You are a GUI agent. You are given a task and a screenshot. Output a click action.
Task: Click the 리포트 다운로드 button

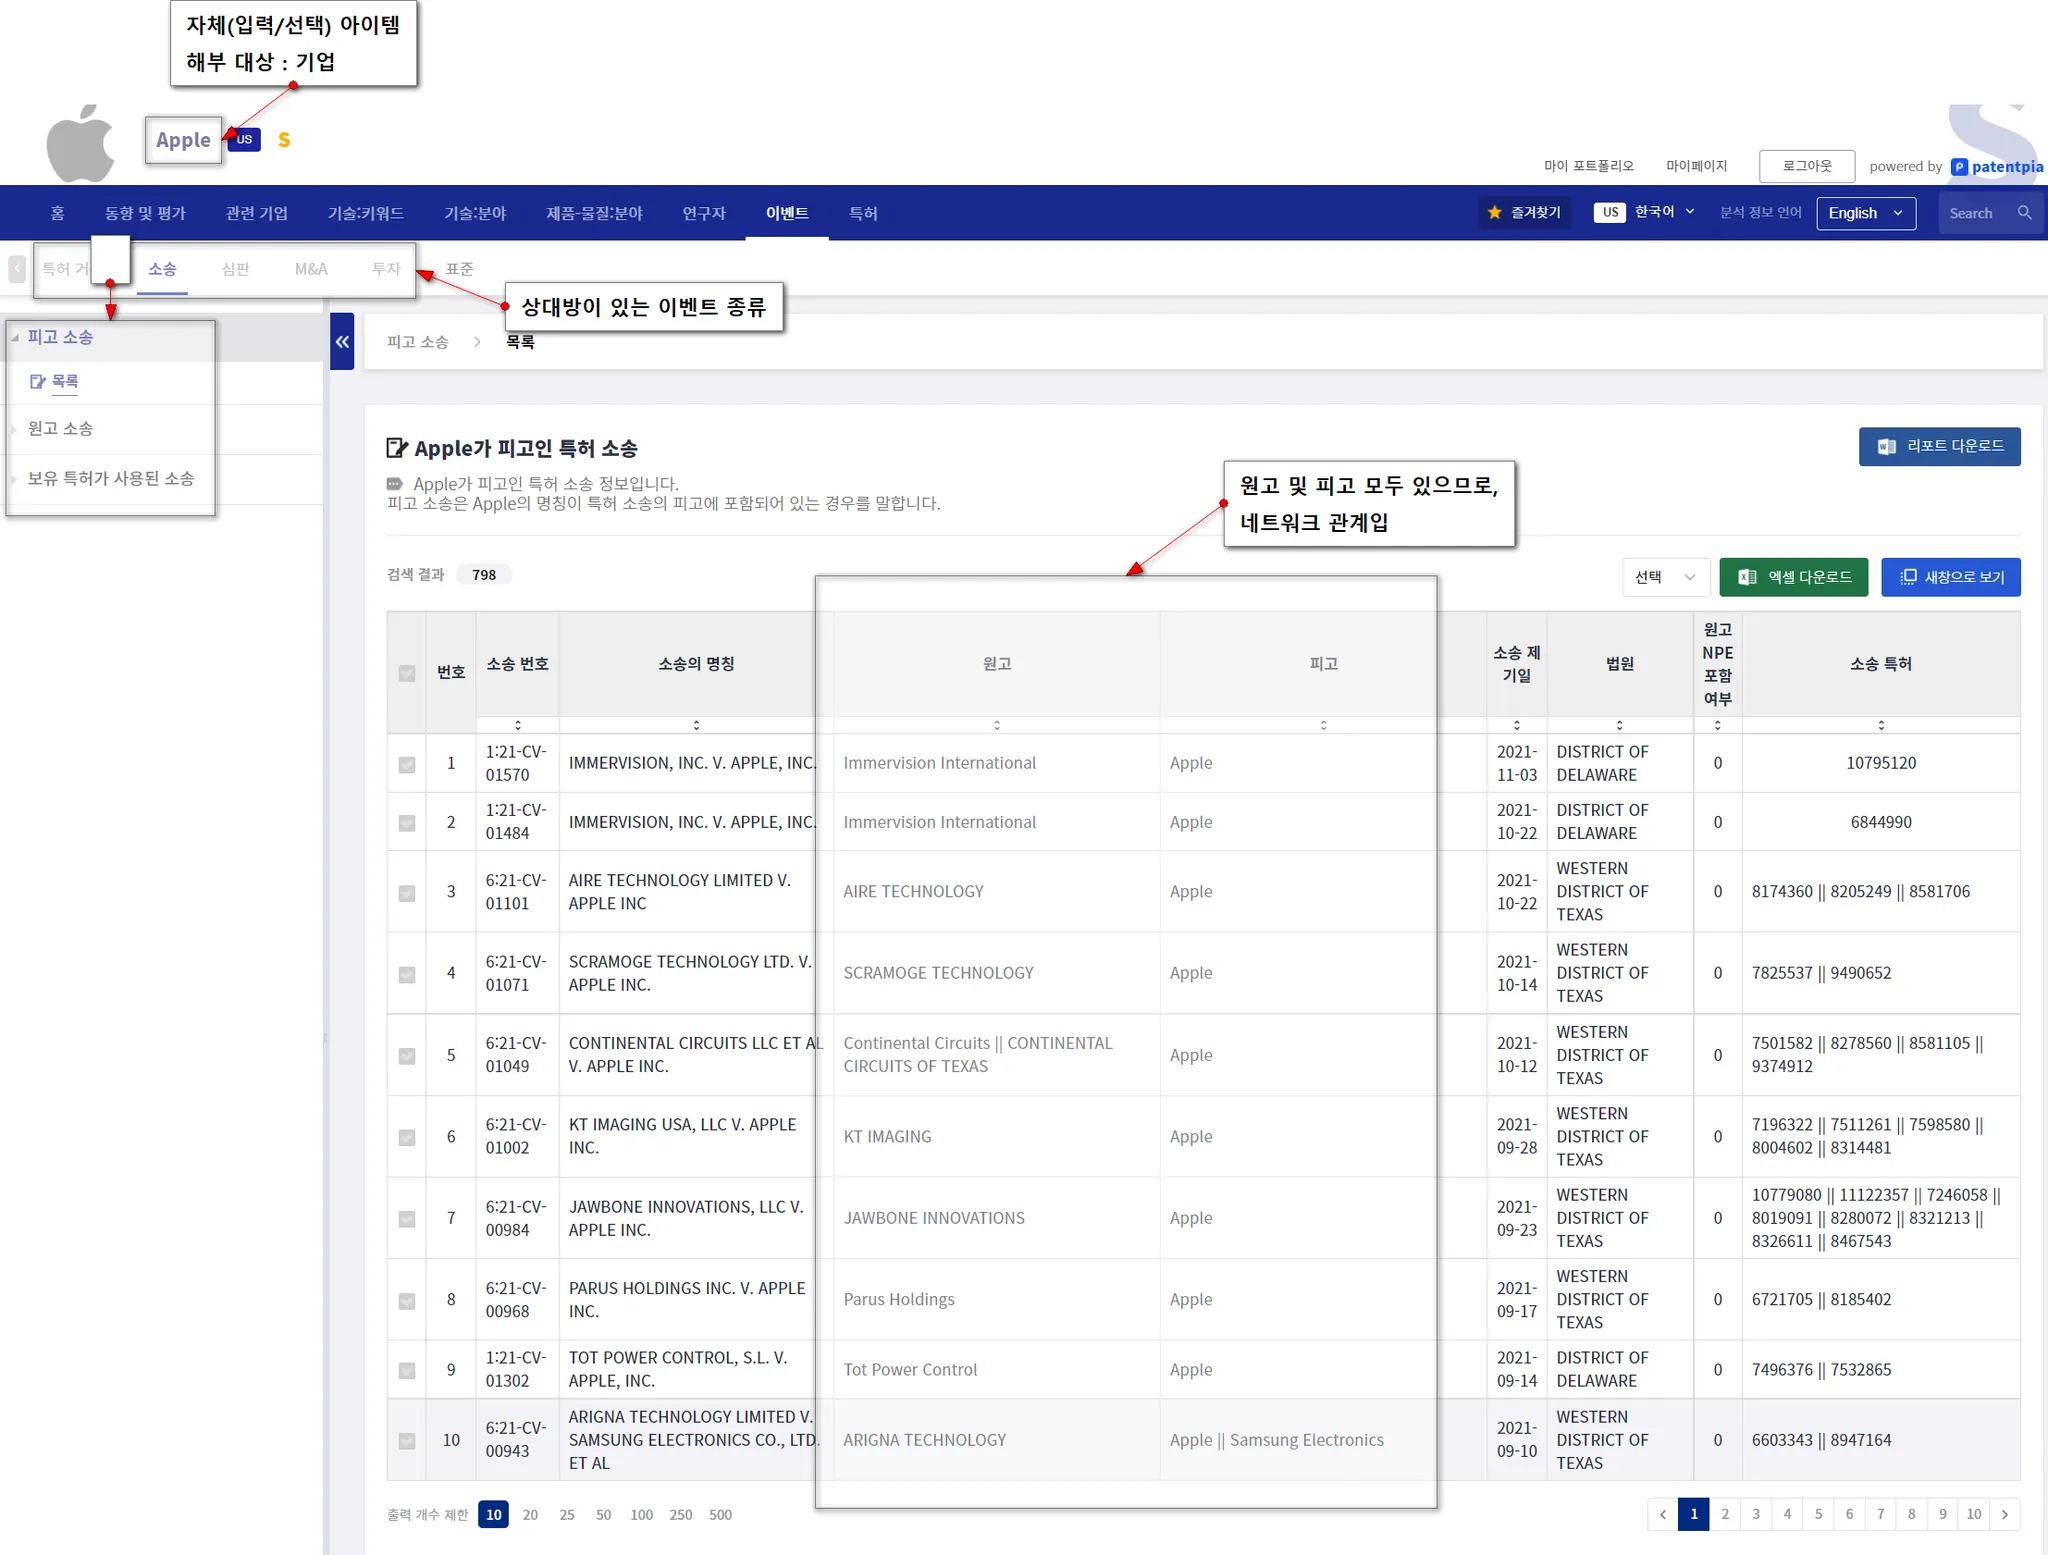1939,446
